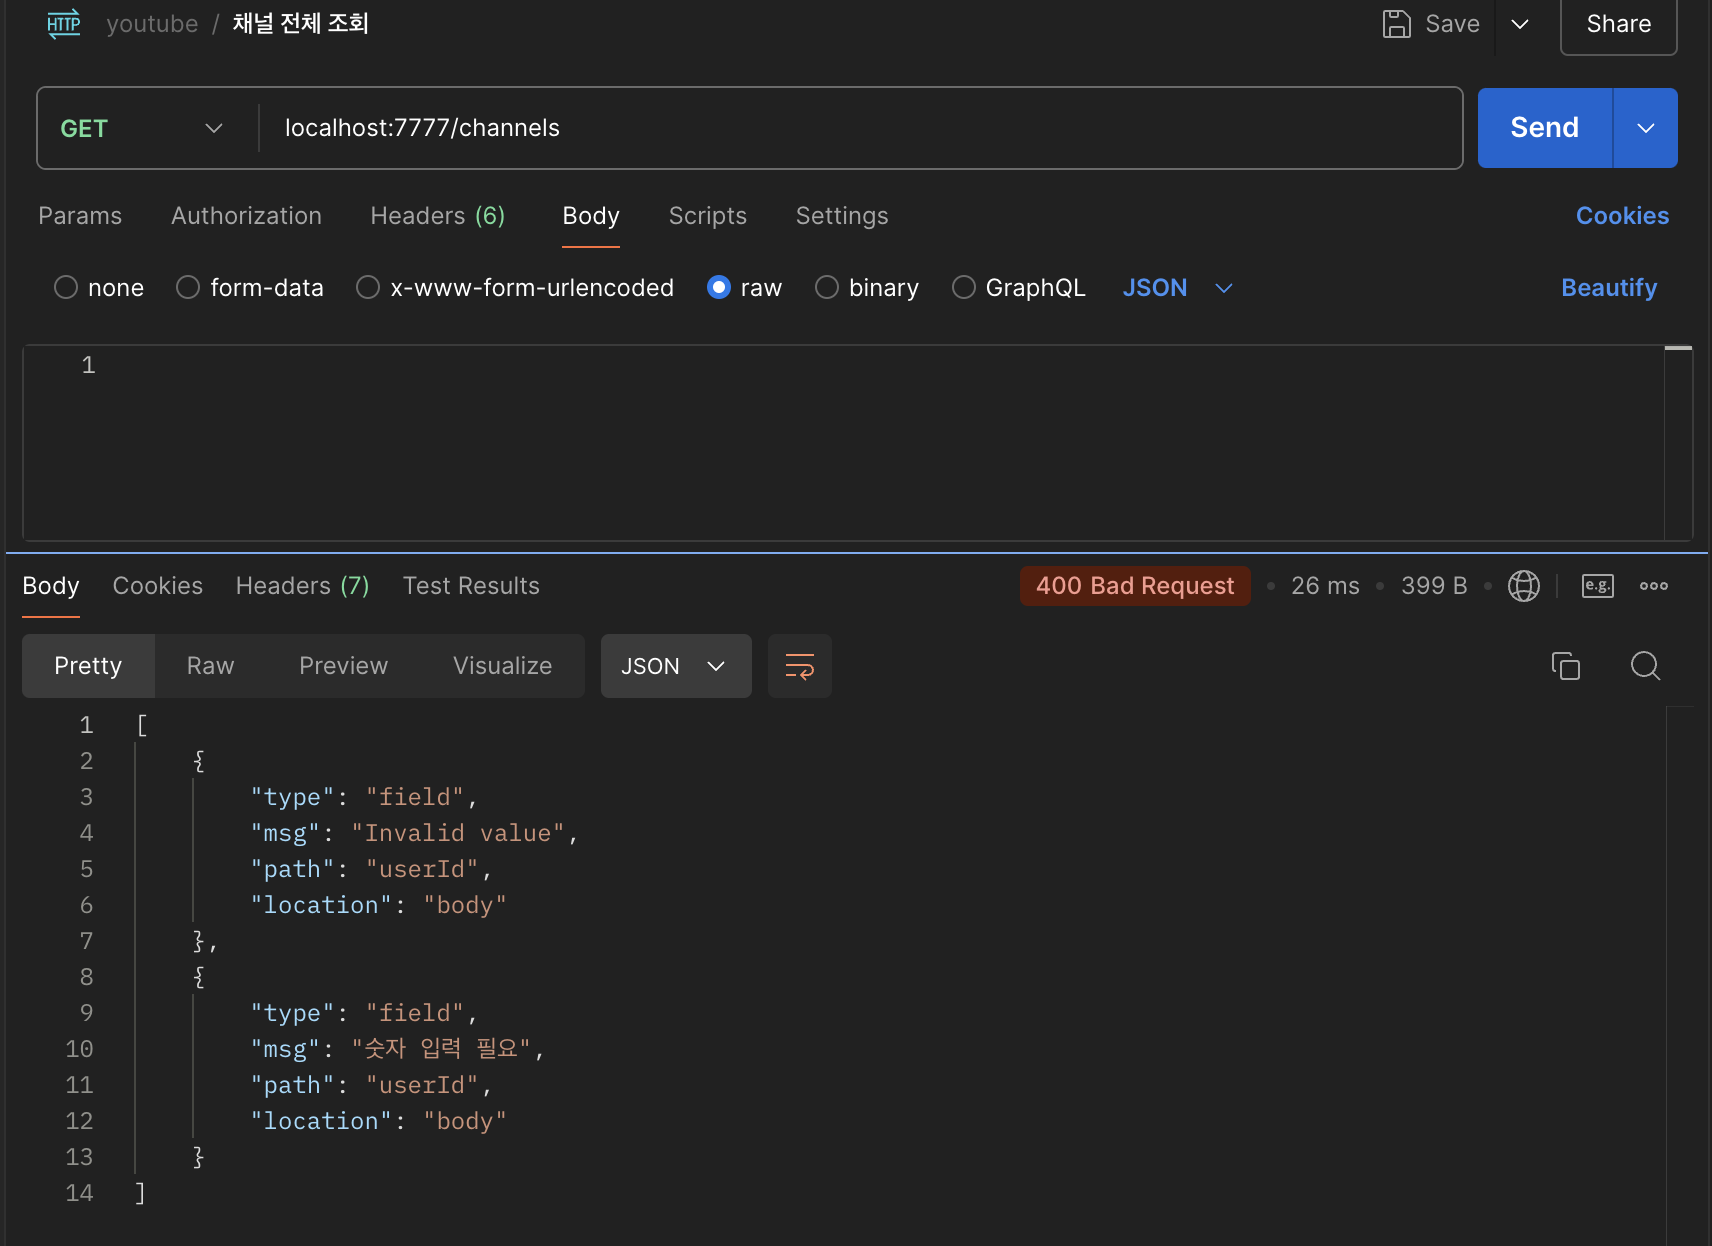Open the Cookies link

1622,216
